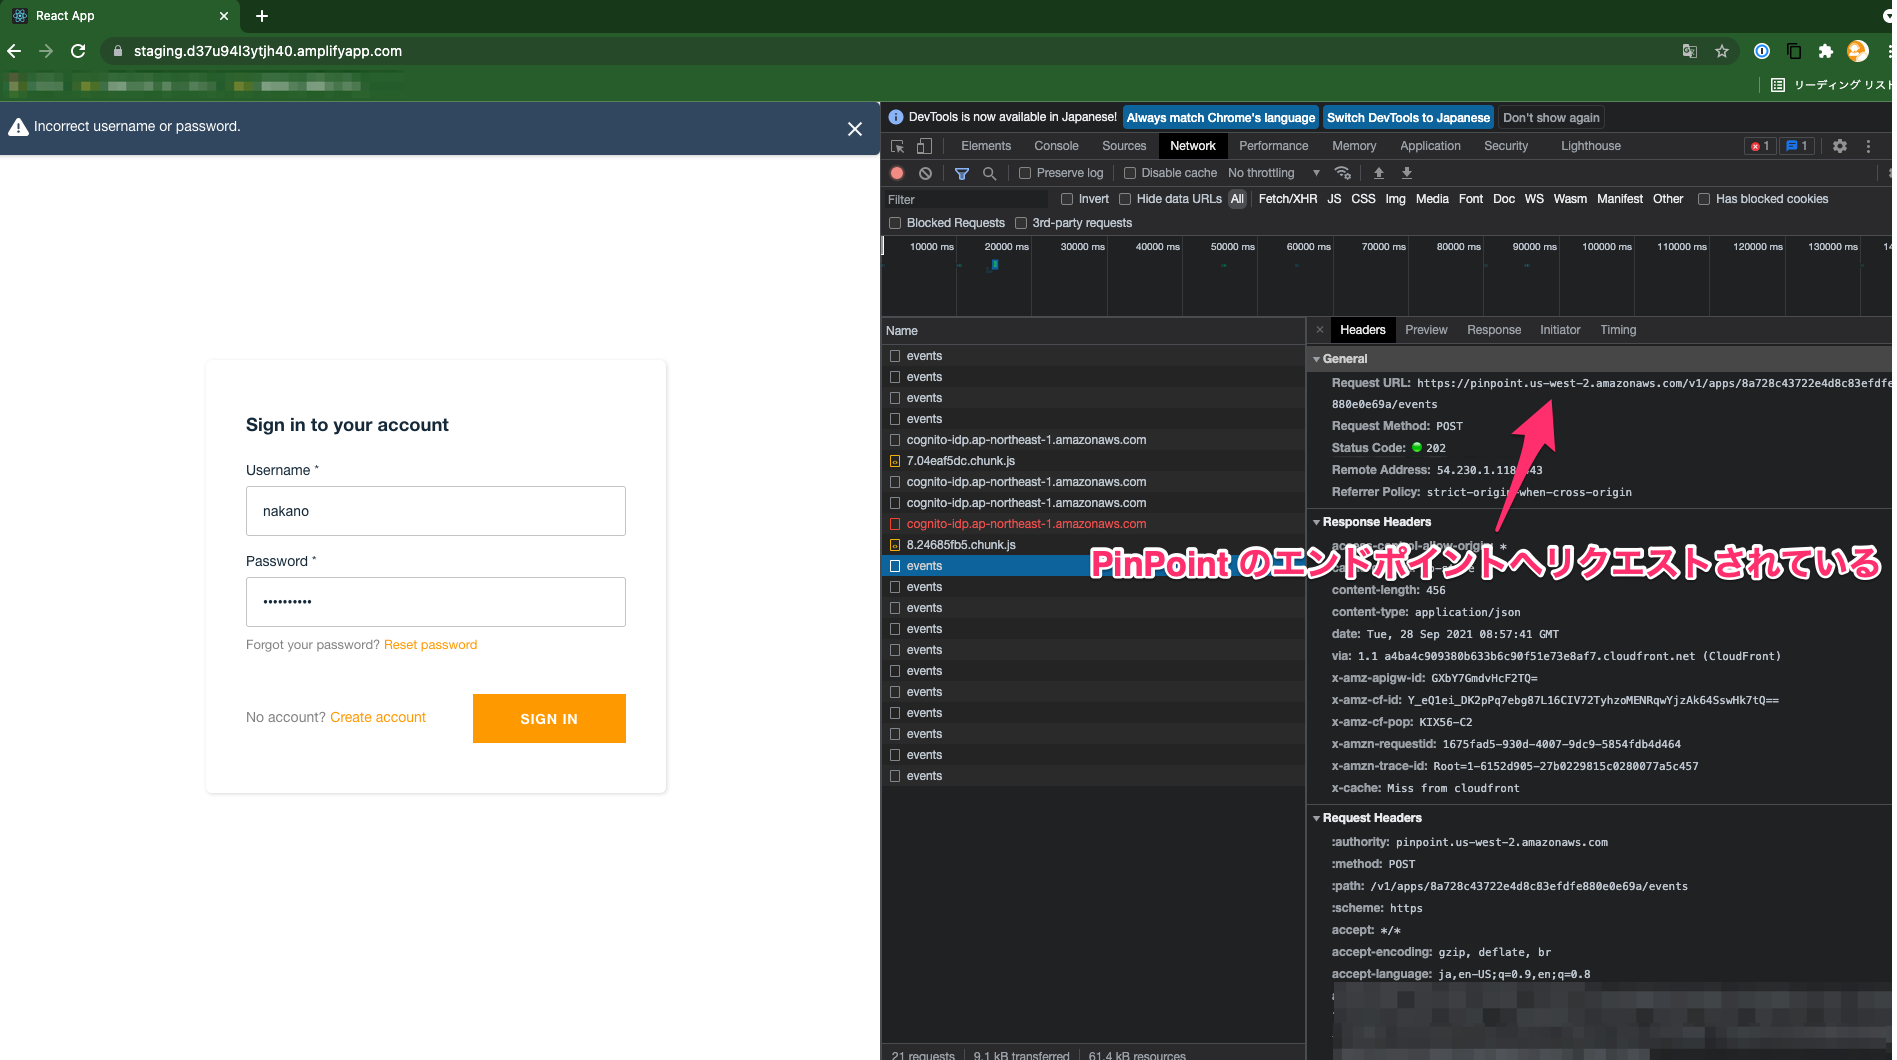Enable Preserve log checkbox

pyautogui.click(x=1025, y=173)
